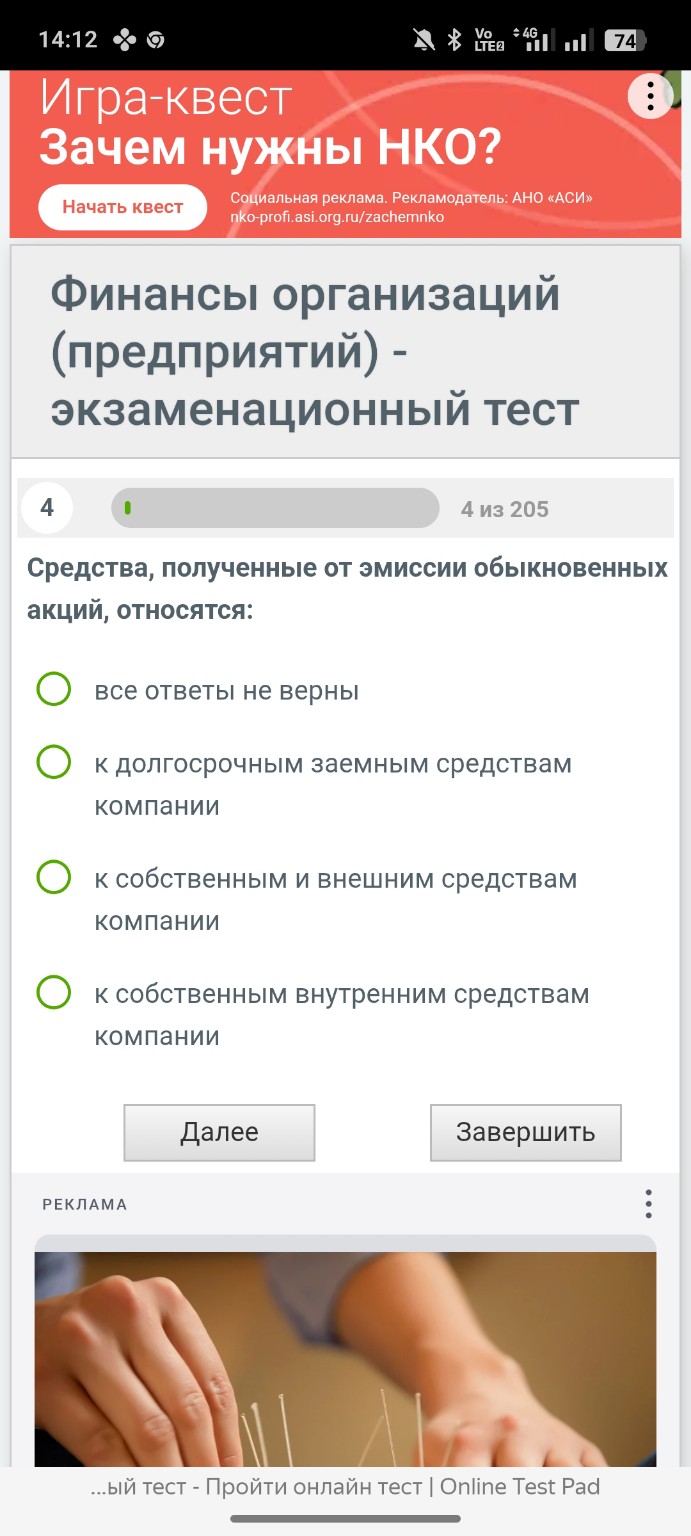Tap the test progress bar showing 4 из 205
Screen dimensions: 691x1536
tap(275, 509)
